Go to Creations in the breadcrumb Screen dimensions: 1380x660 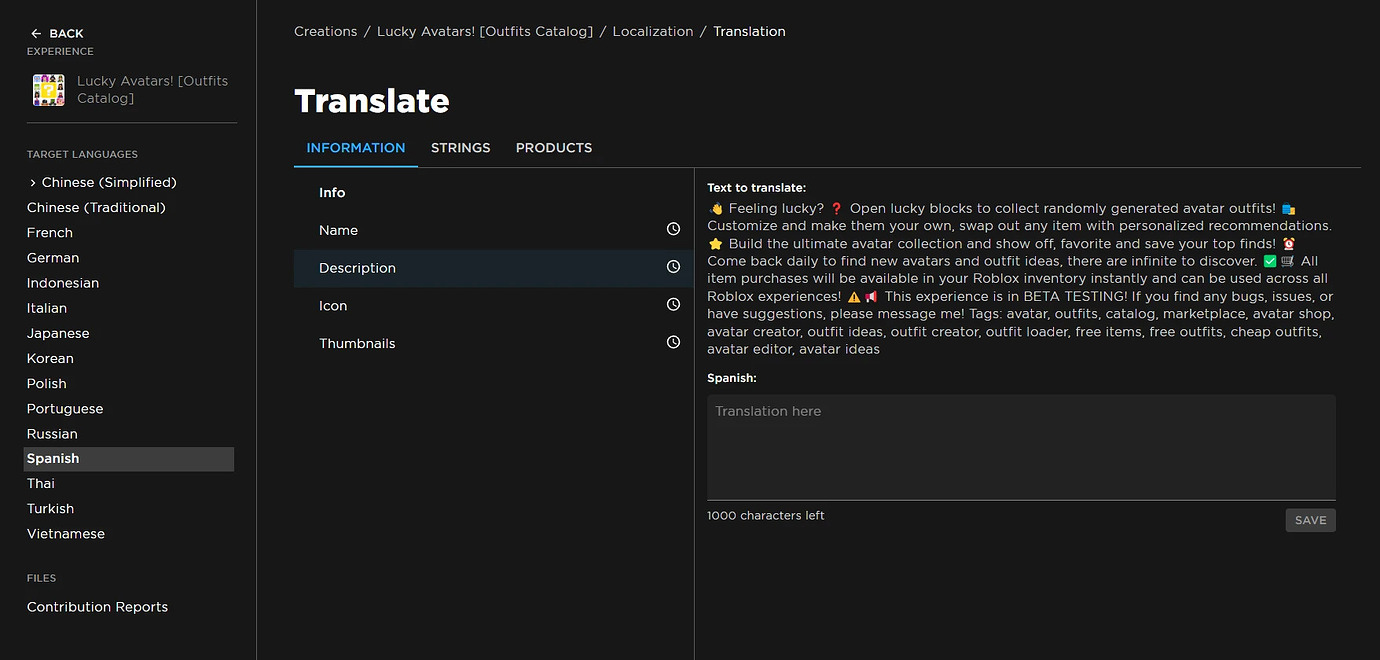pyautogui.click(x=325, y=32)
